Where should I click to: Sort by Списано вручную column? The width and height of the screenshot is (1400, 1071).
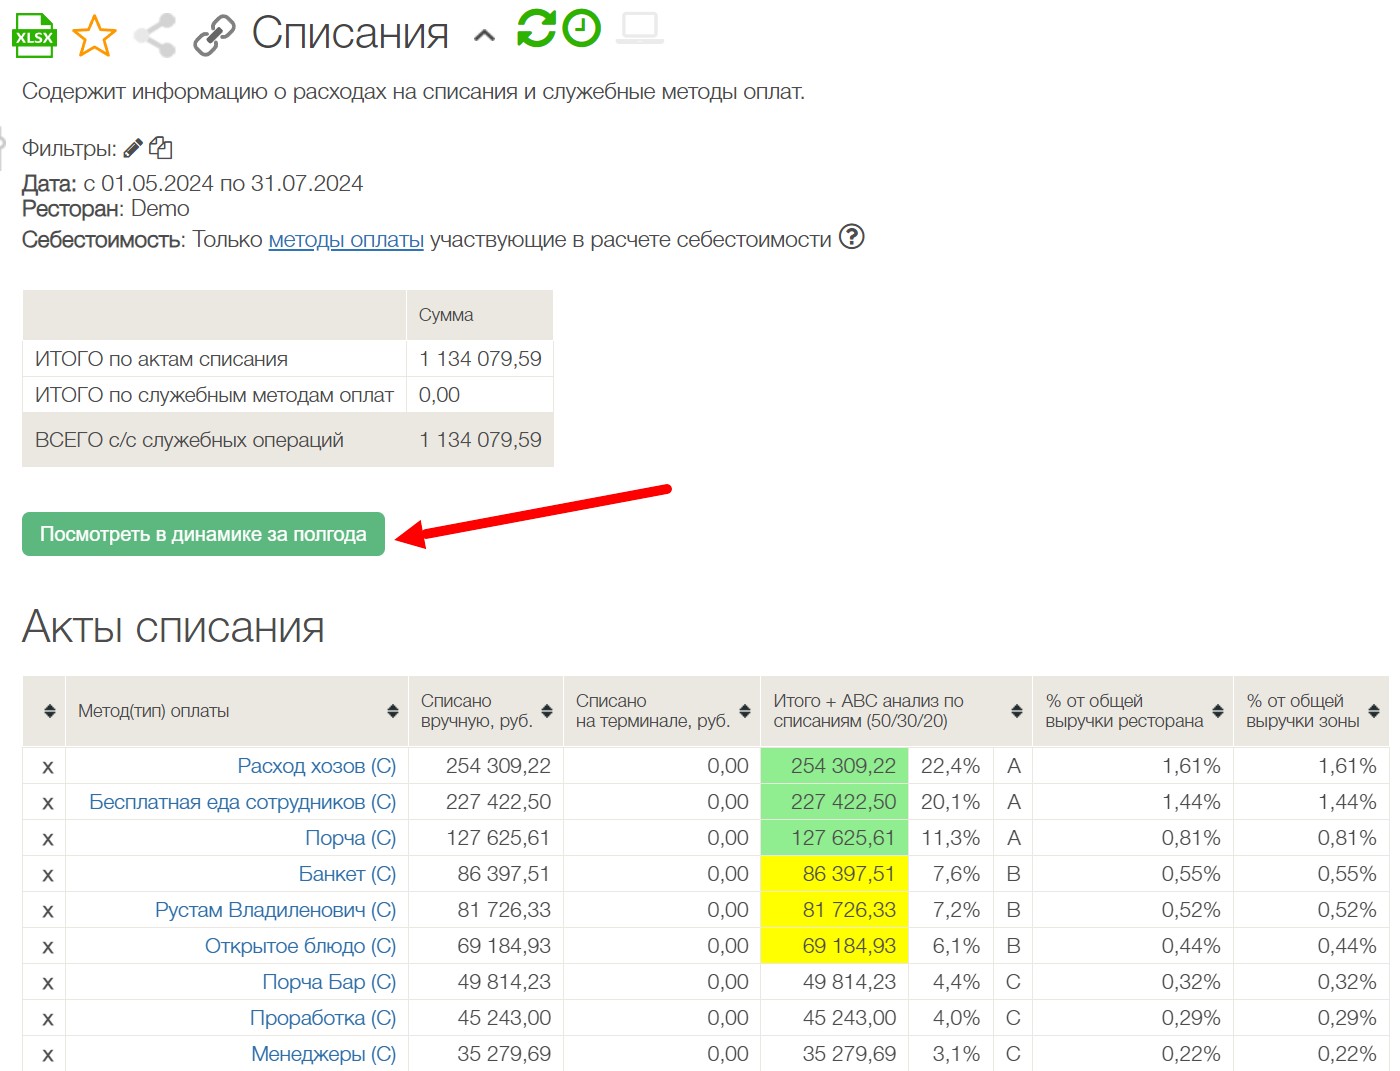pos(547,711)
